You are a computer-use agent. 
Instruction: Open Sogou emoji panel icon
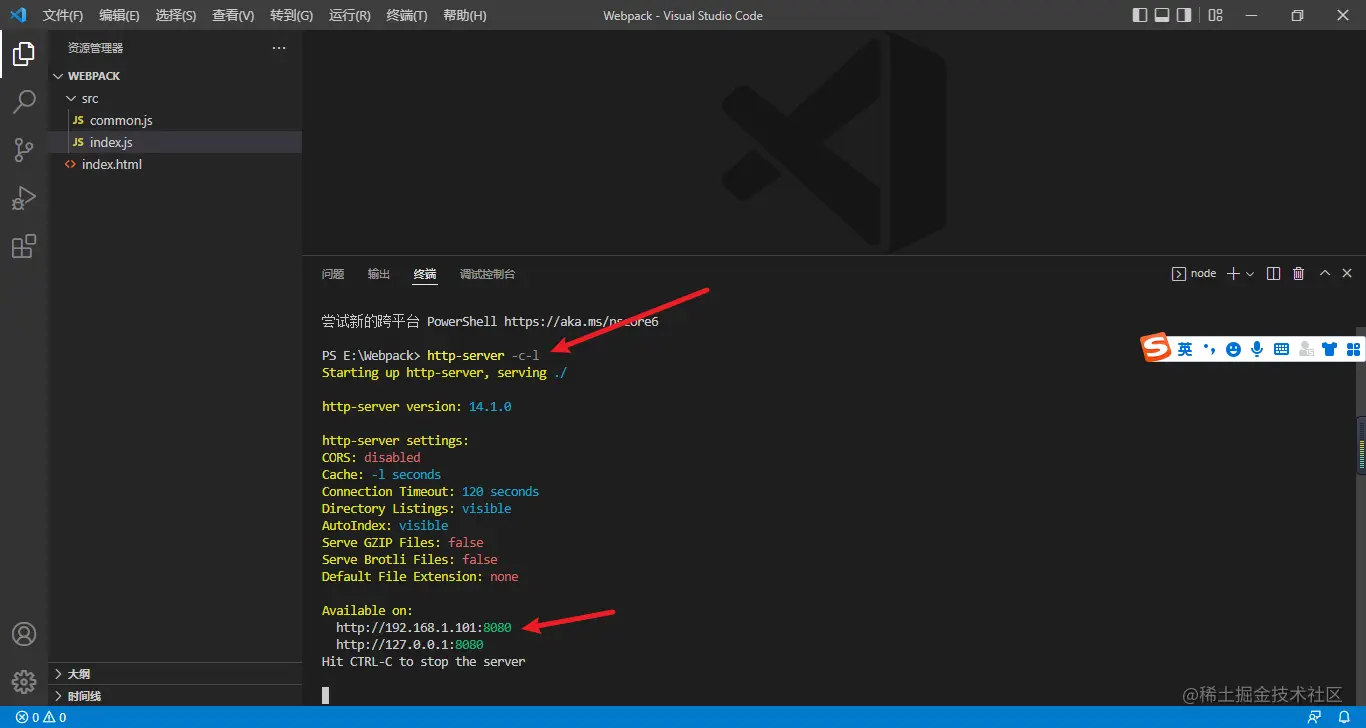tap(1233, 349)
